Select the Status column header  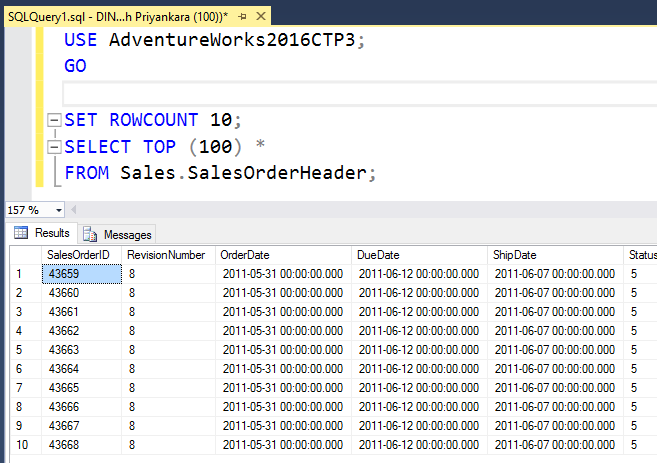(641, 255)
